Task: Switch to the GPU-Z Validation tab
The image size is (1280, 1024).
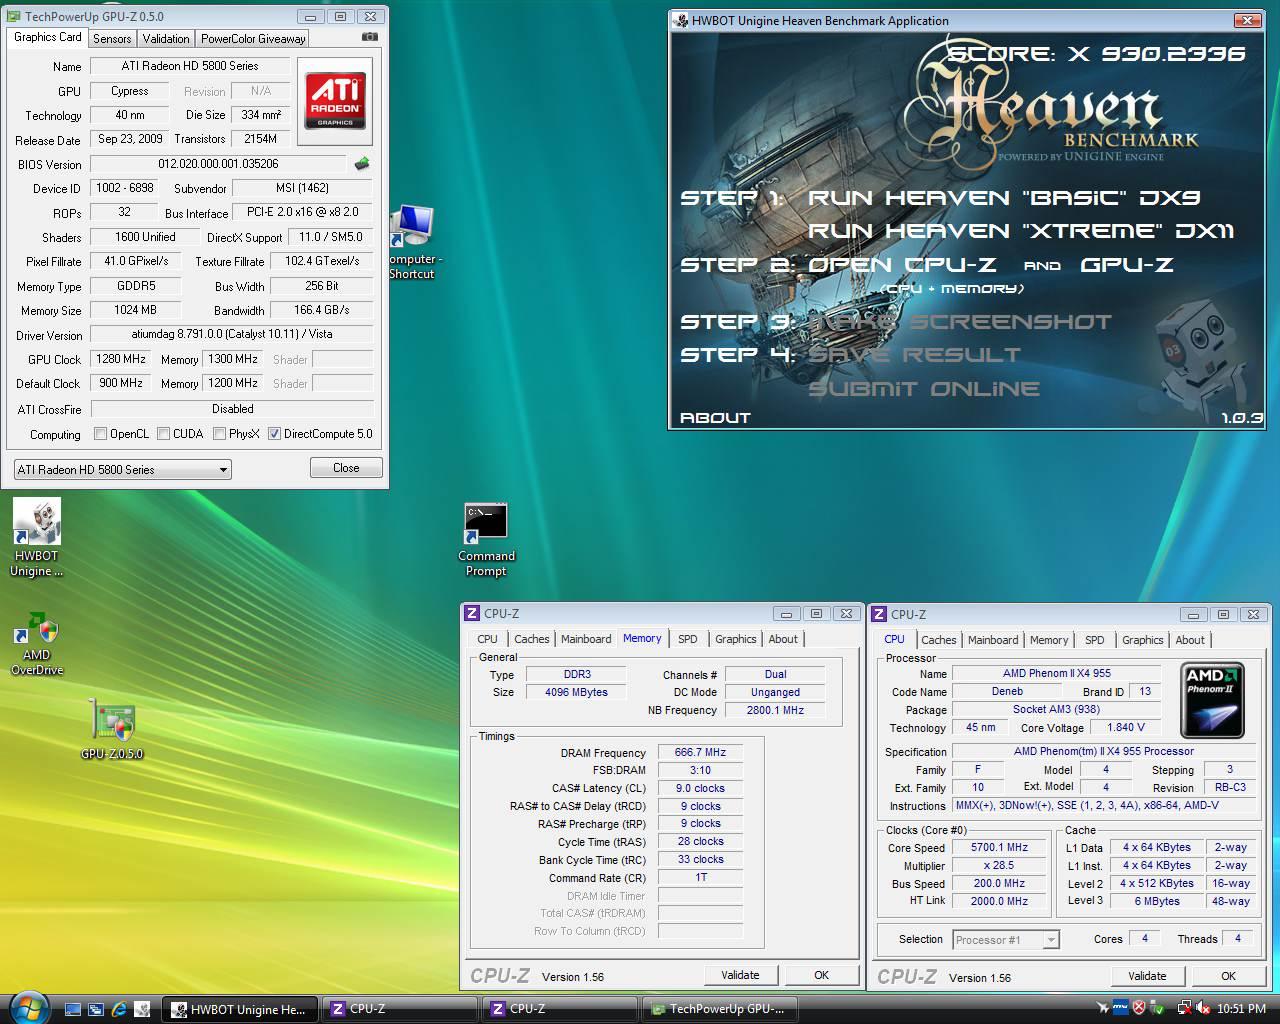Action: pos(166,38)
